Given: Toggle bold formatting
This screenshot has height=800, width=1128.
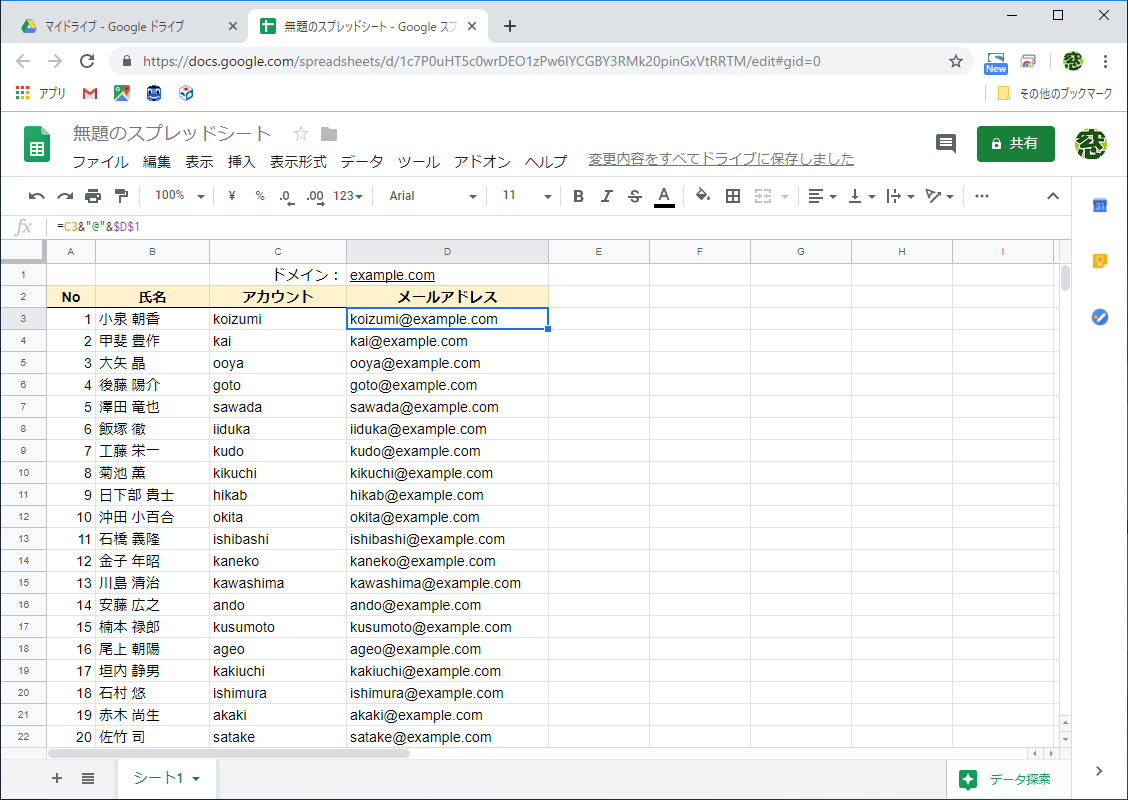Looking at the screenshot, I should click(578, 196).
